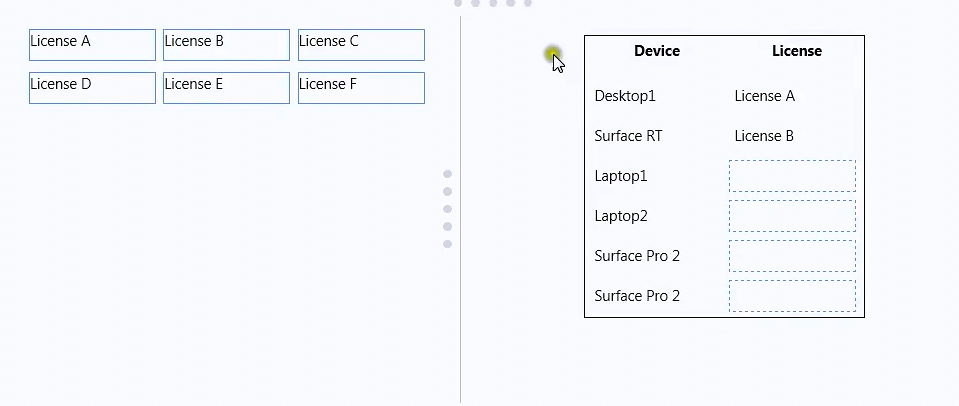
Task: Select the upper Surface Pro 2 license slot
Action: (792, 256)
